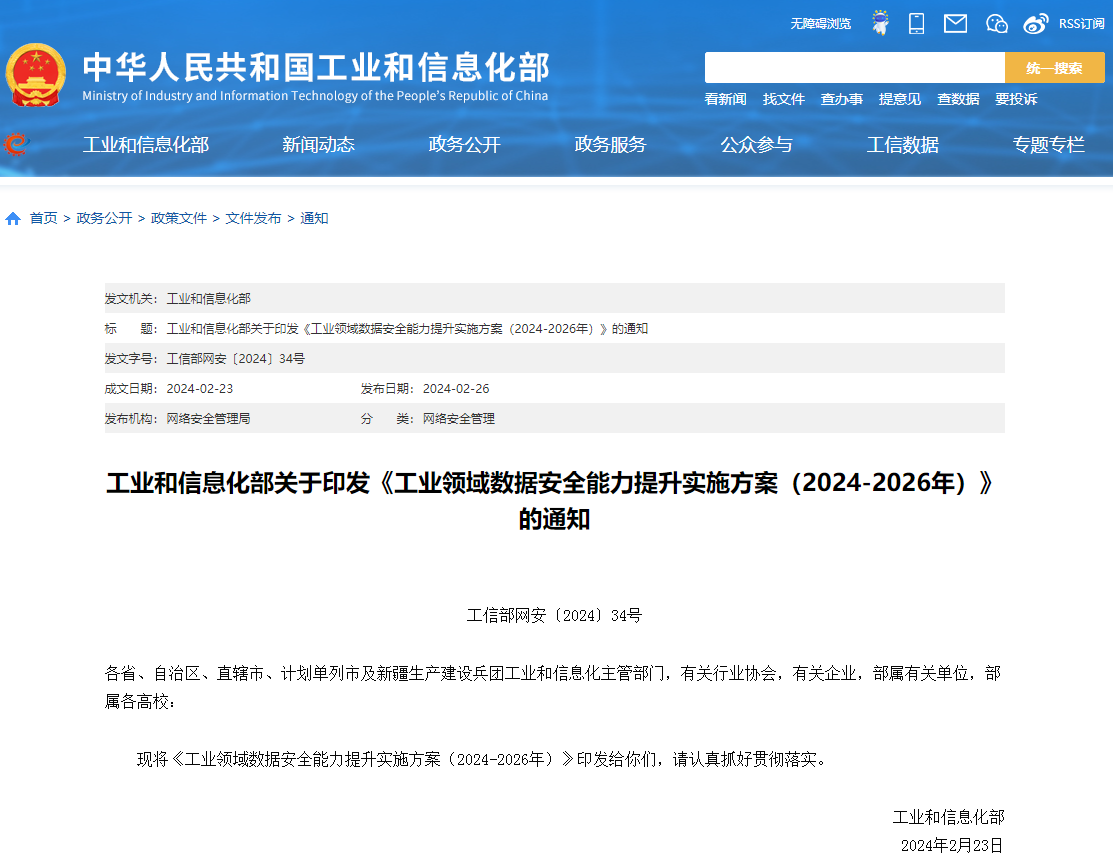1113x857 pixels.
Task: Open the WeChat icon
Action: click(x=997, y=24)
